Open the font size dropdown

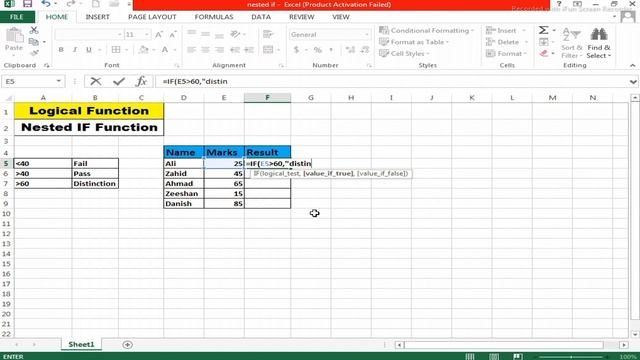[x=147, y=35]
